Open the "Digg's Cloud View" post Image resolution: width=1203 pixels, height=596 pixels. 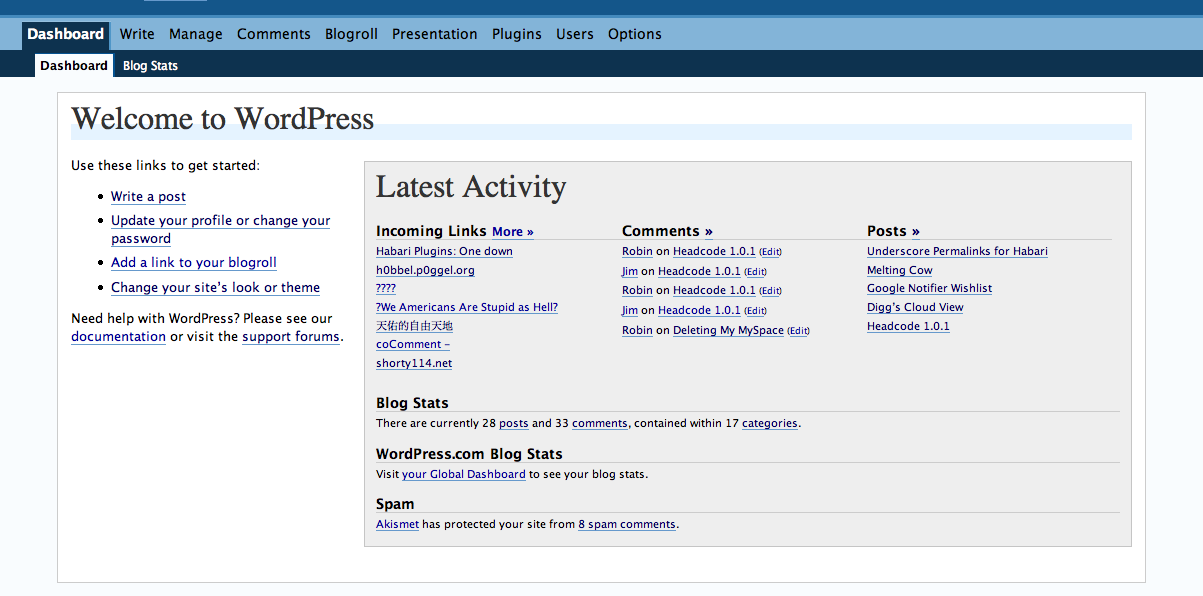pos(915,308)
